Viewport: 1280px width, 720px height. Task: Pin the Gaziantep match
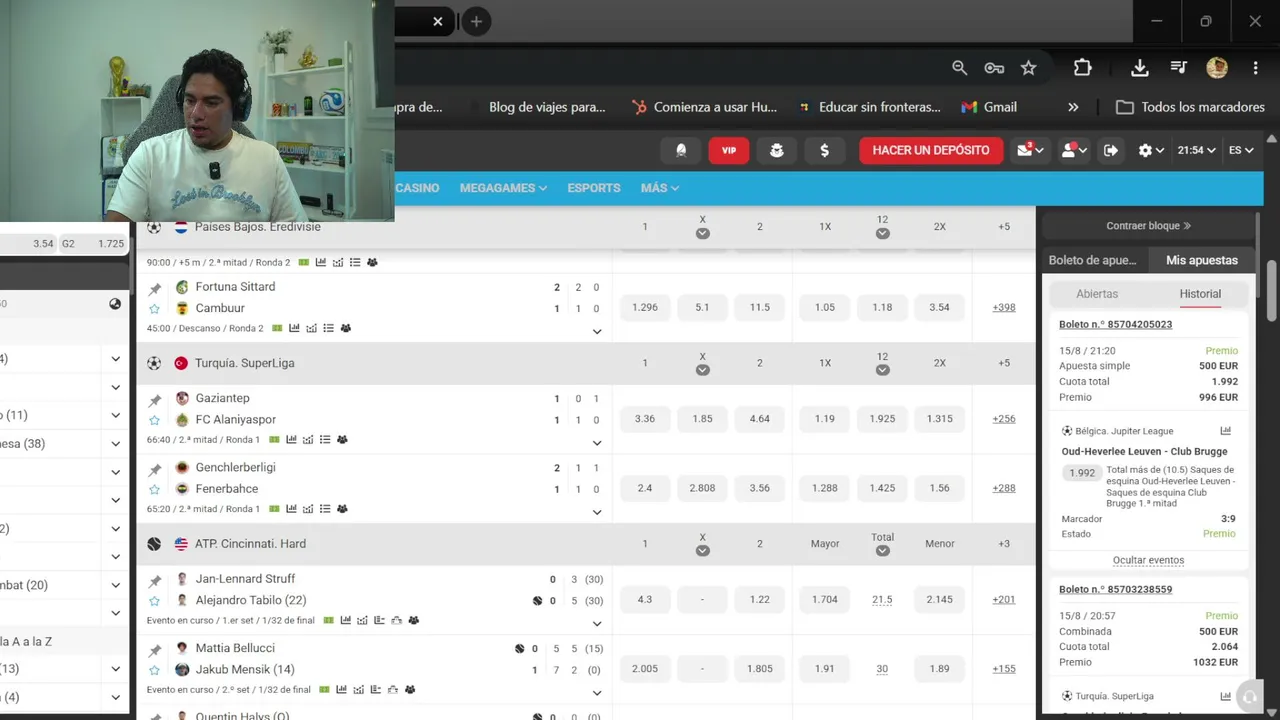point(155,400)
